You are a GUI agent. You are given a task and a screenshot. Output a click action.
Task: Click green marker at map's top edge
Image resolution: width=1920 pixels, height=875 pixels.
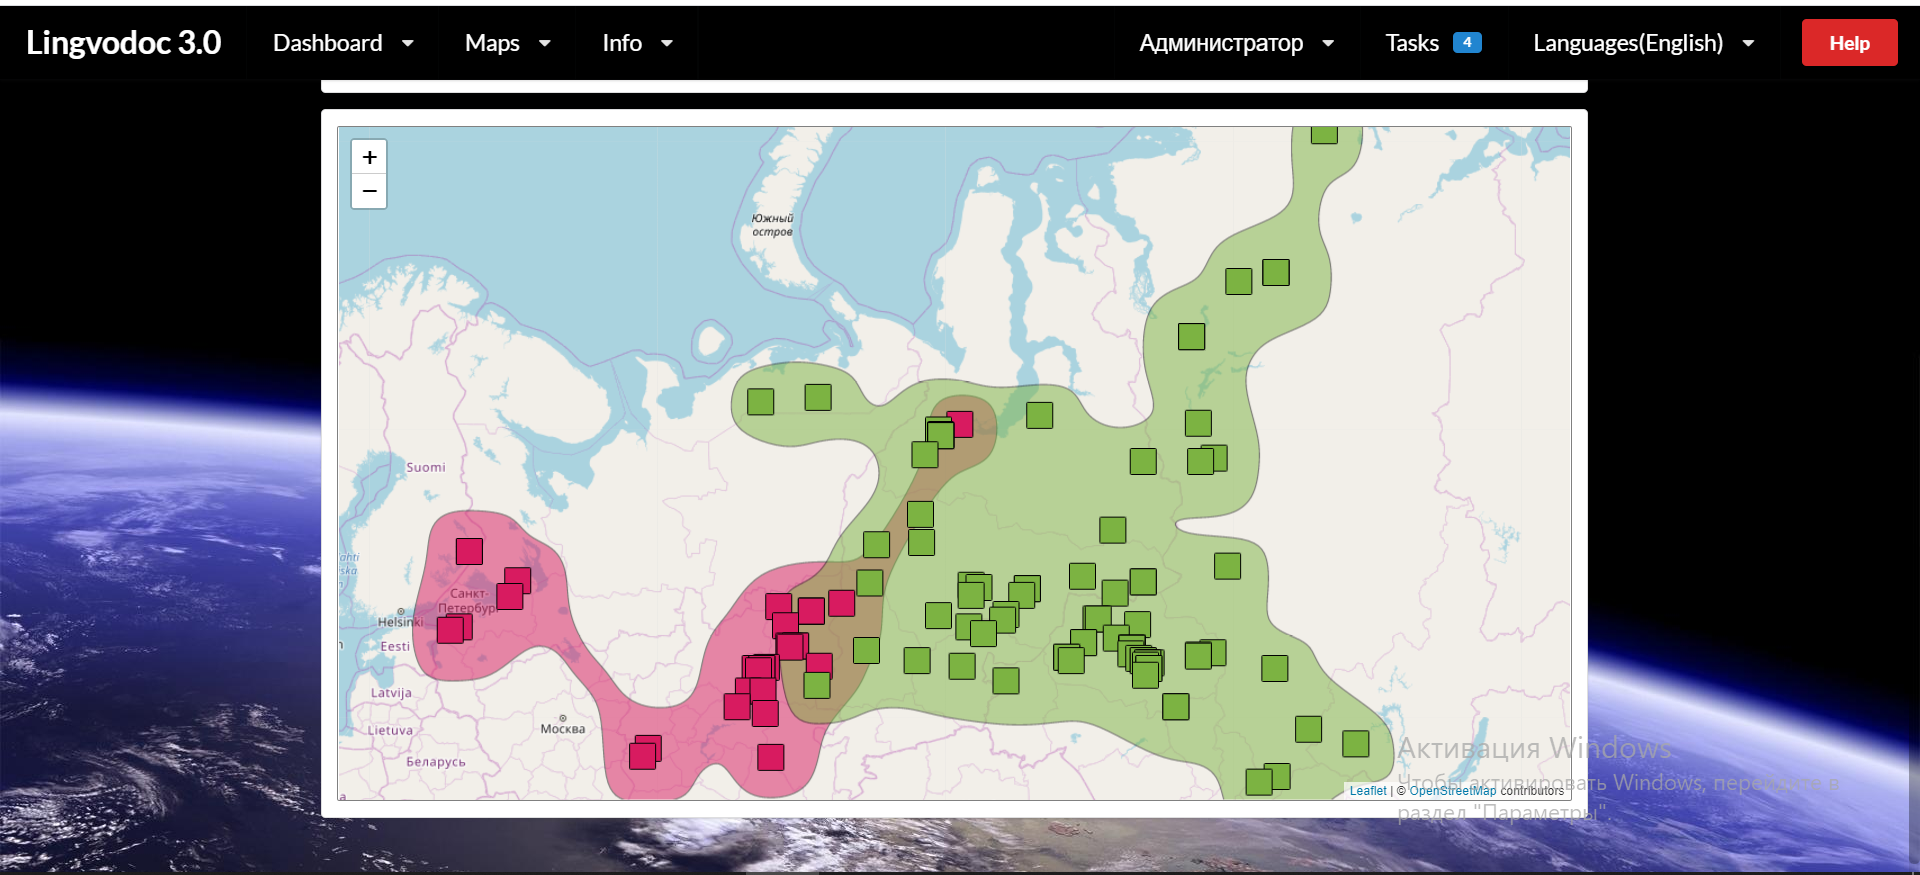(1324, 134)
